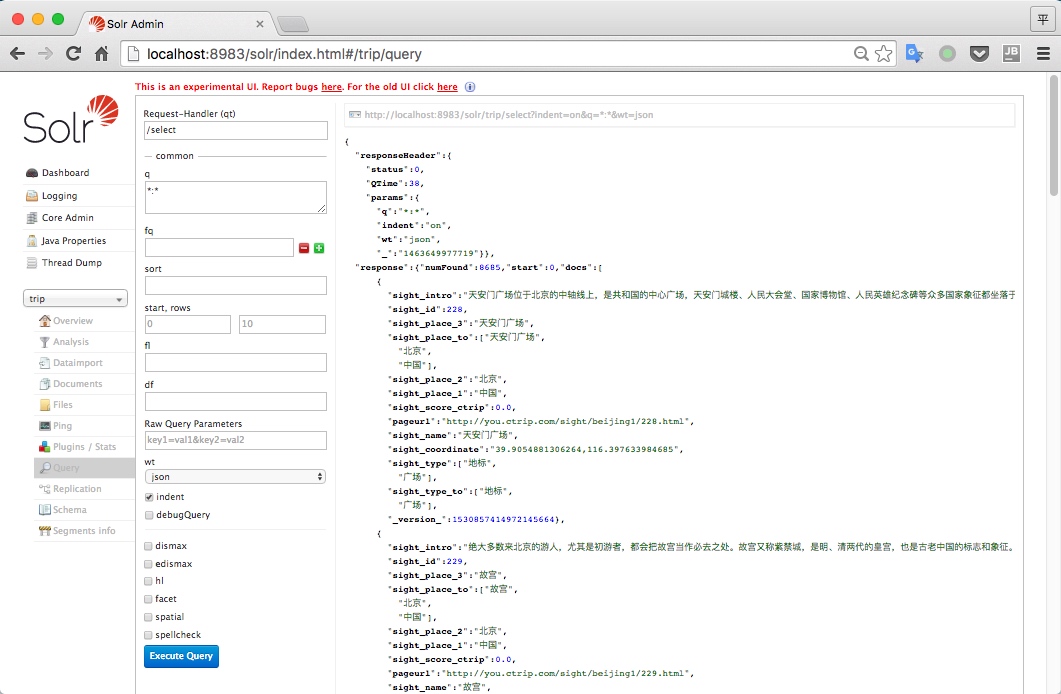
Task: Click the q query text area
Action: pos(235,197)
